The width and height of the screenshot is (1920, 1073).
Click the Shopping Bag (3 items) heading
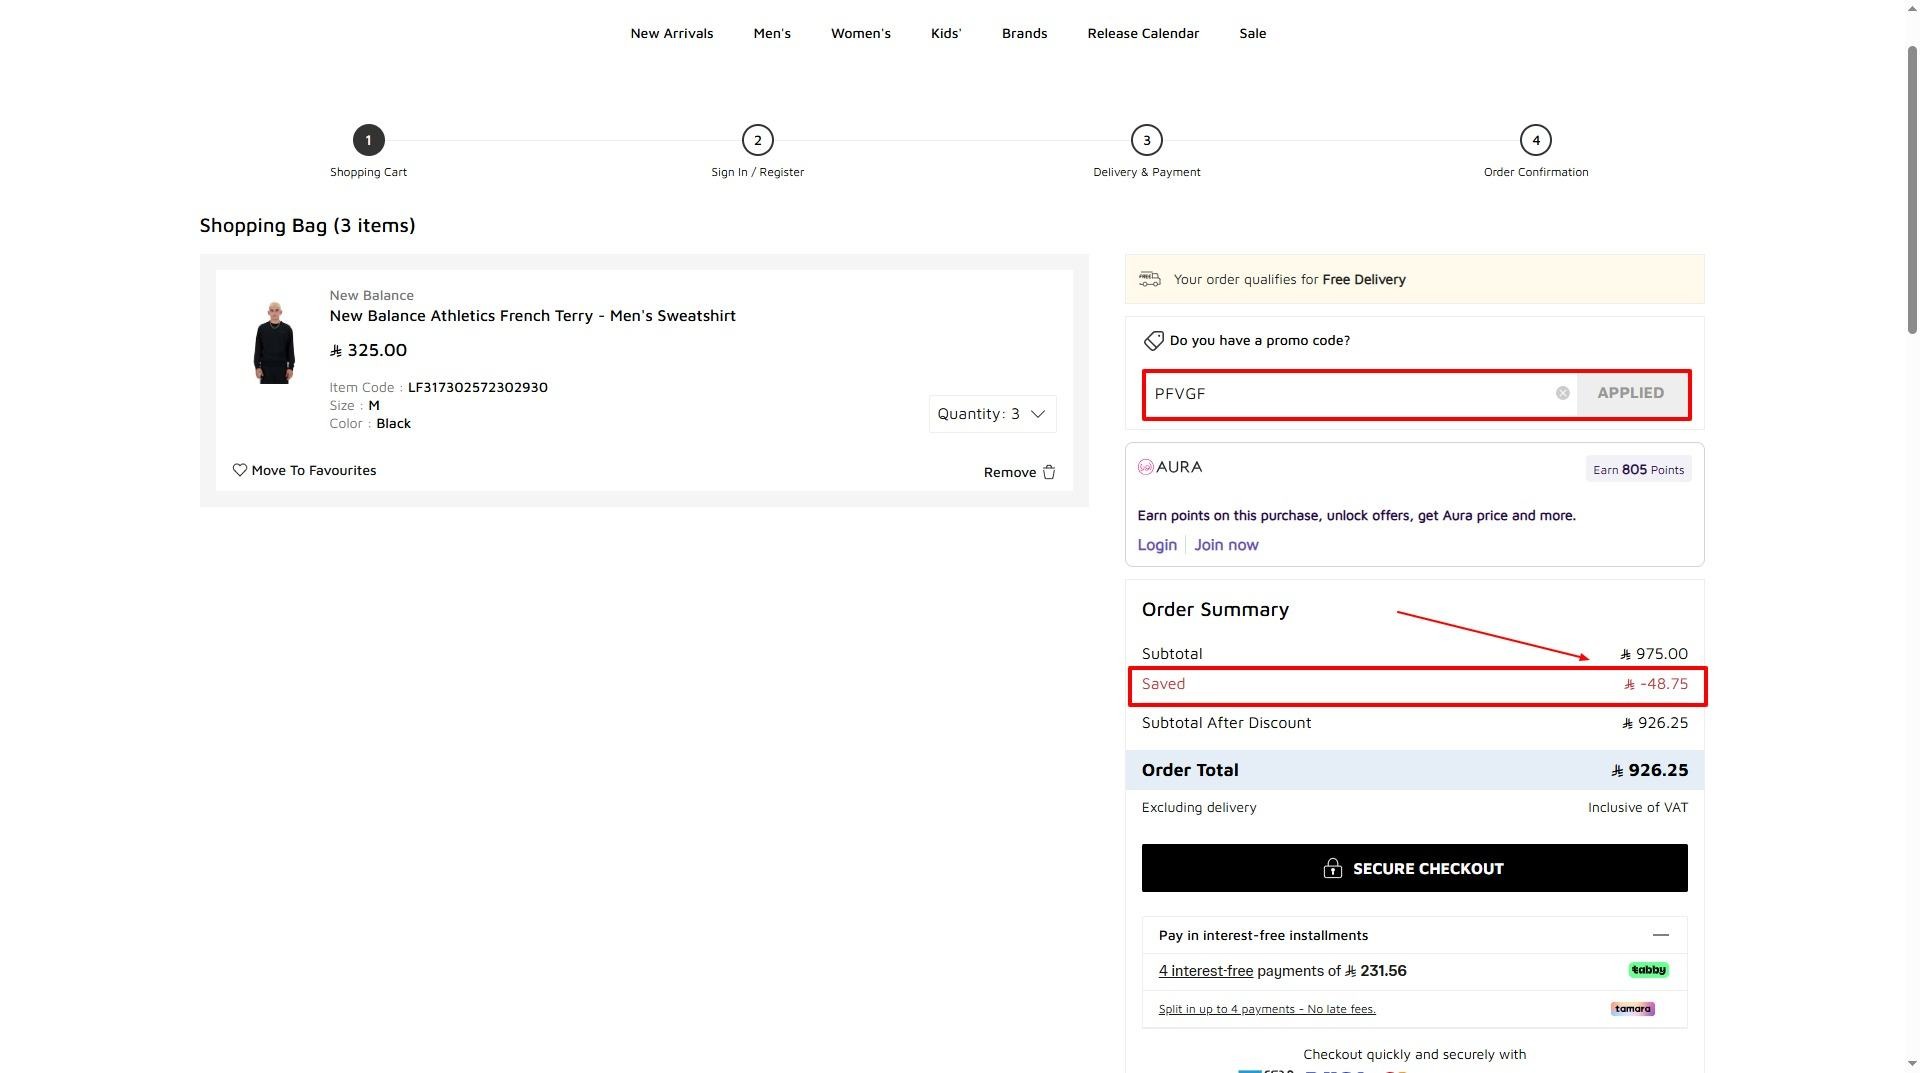(x=307, y=225)
